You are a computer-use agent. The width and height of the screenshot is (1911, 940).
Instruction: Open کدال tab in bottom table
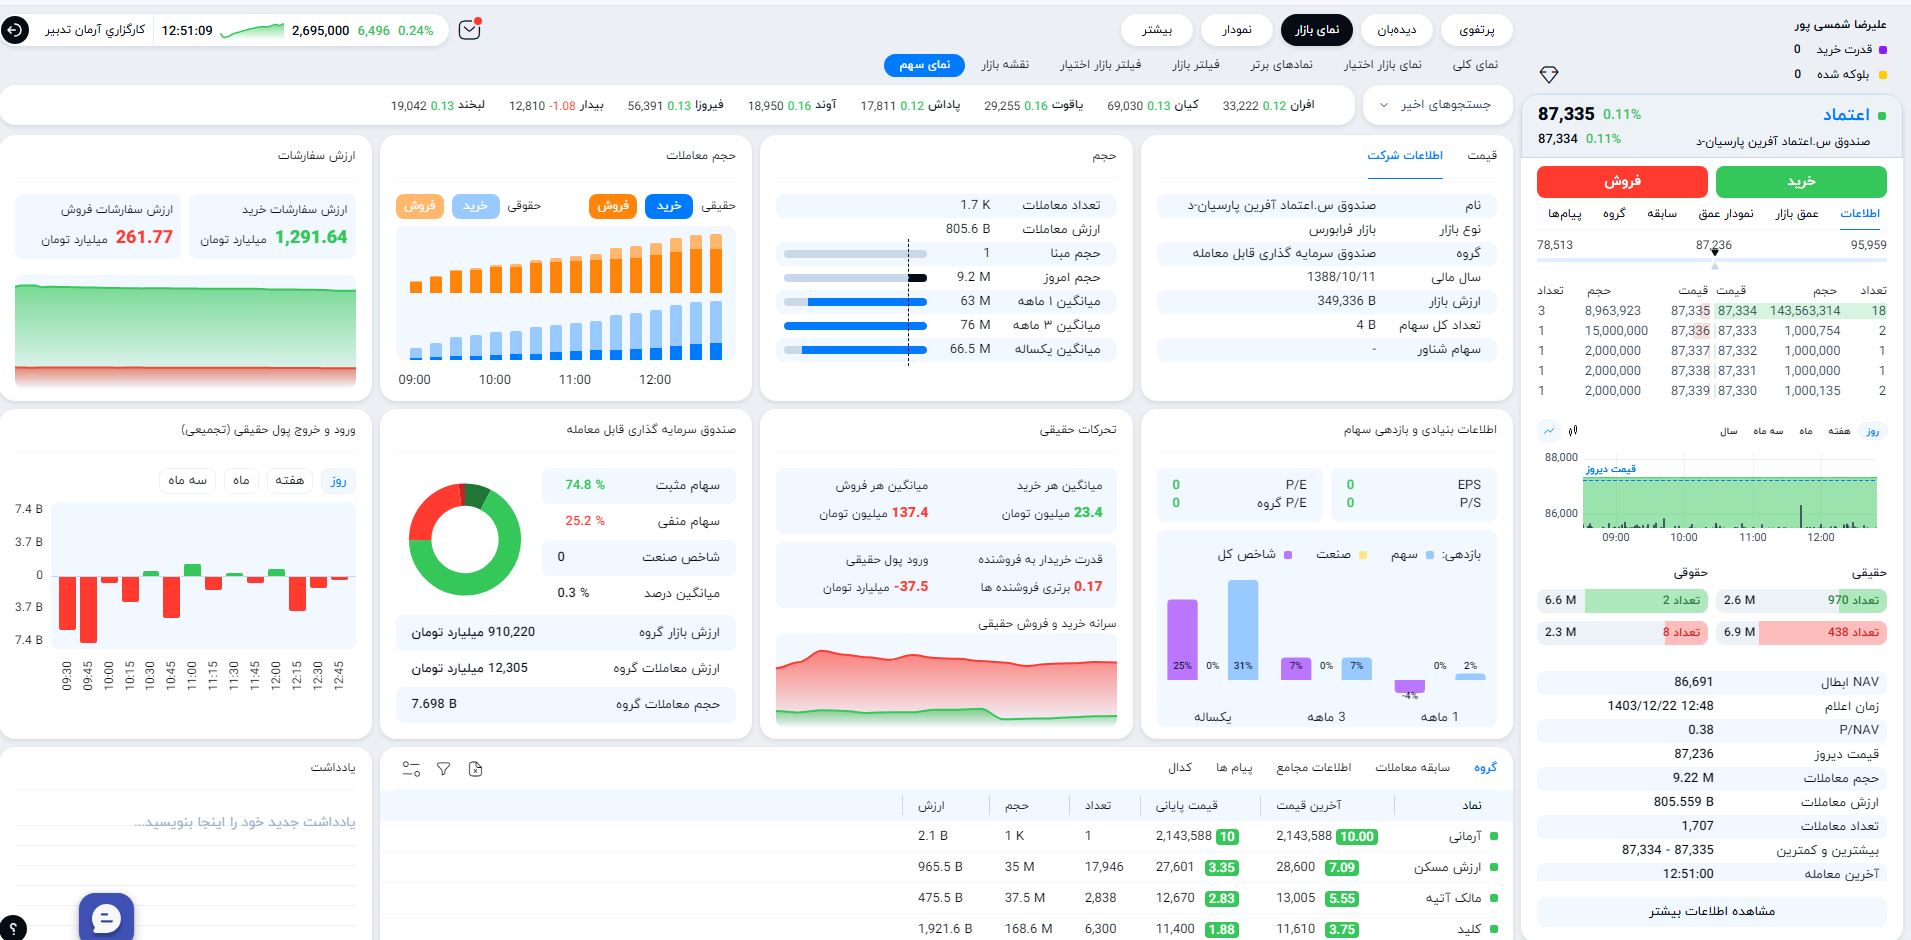1180,768
